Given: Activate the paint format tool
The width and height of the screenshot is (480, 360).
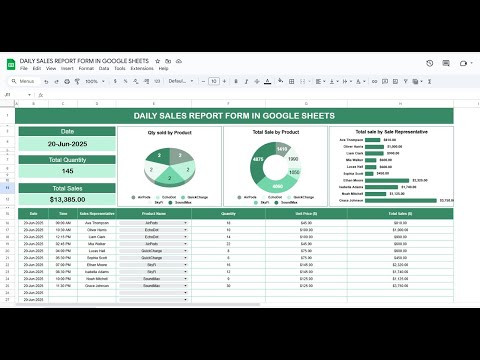Looking at the screenshot, I should 77,81.
